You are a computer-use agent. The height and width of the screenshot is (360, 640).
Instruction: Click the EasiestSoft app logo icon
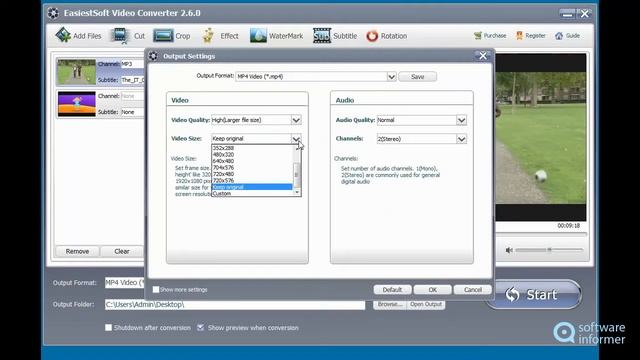coord(53,13)
